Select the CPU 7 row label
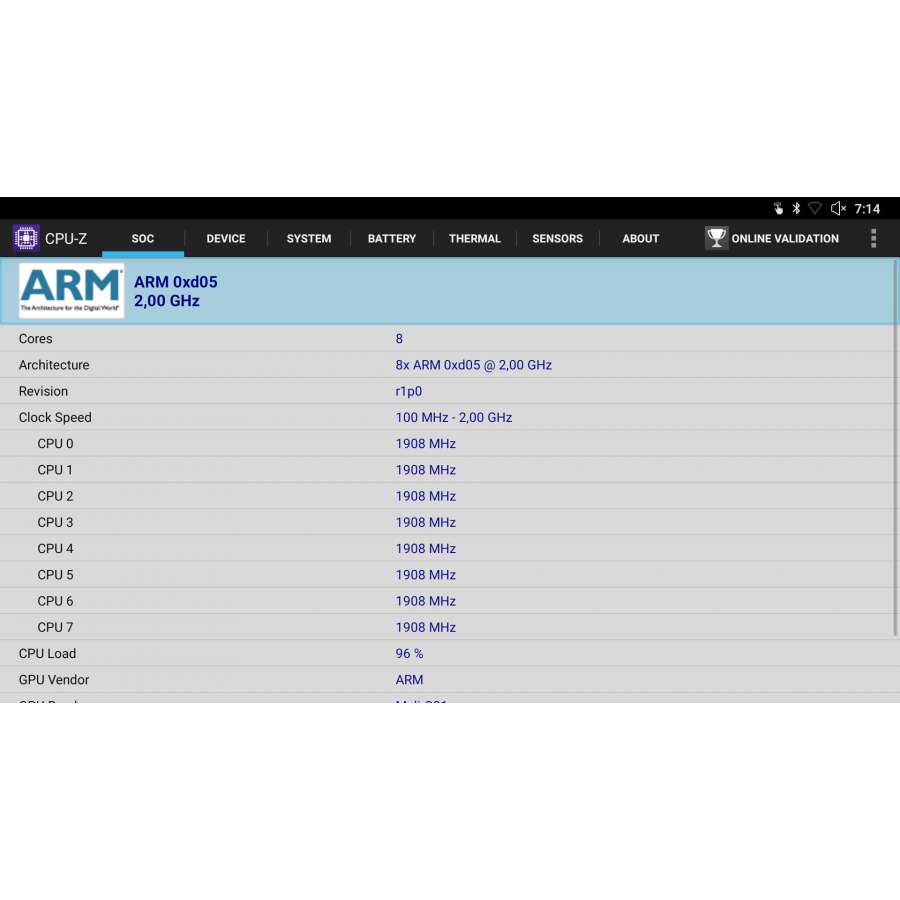The width and height of the screenshot is (900, 900). (x=55, y=627)
